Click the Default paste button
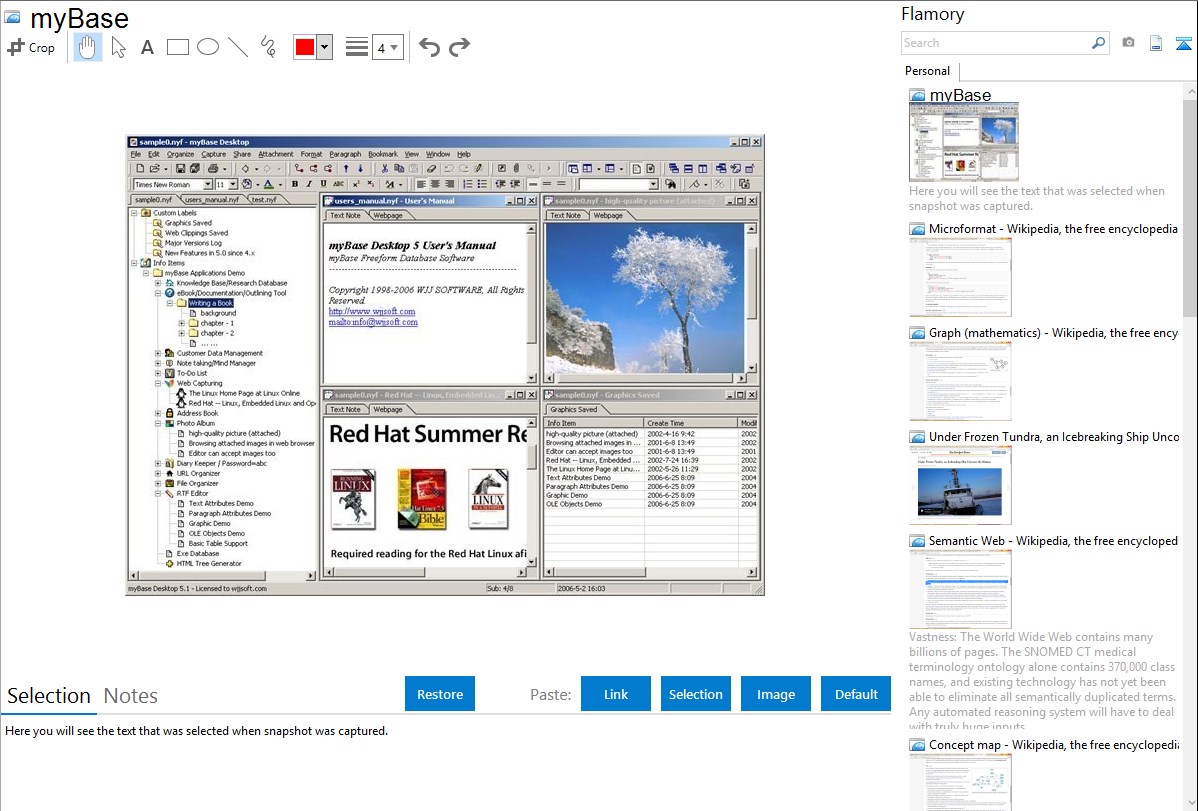 click(856, 694)
